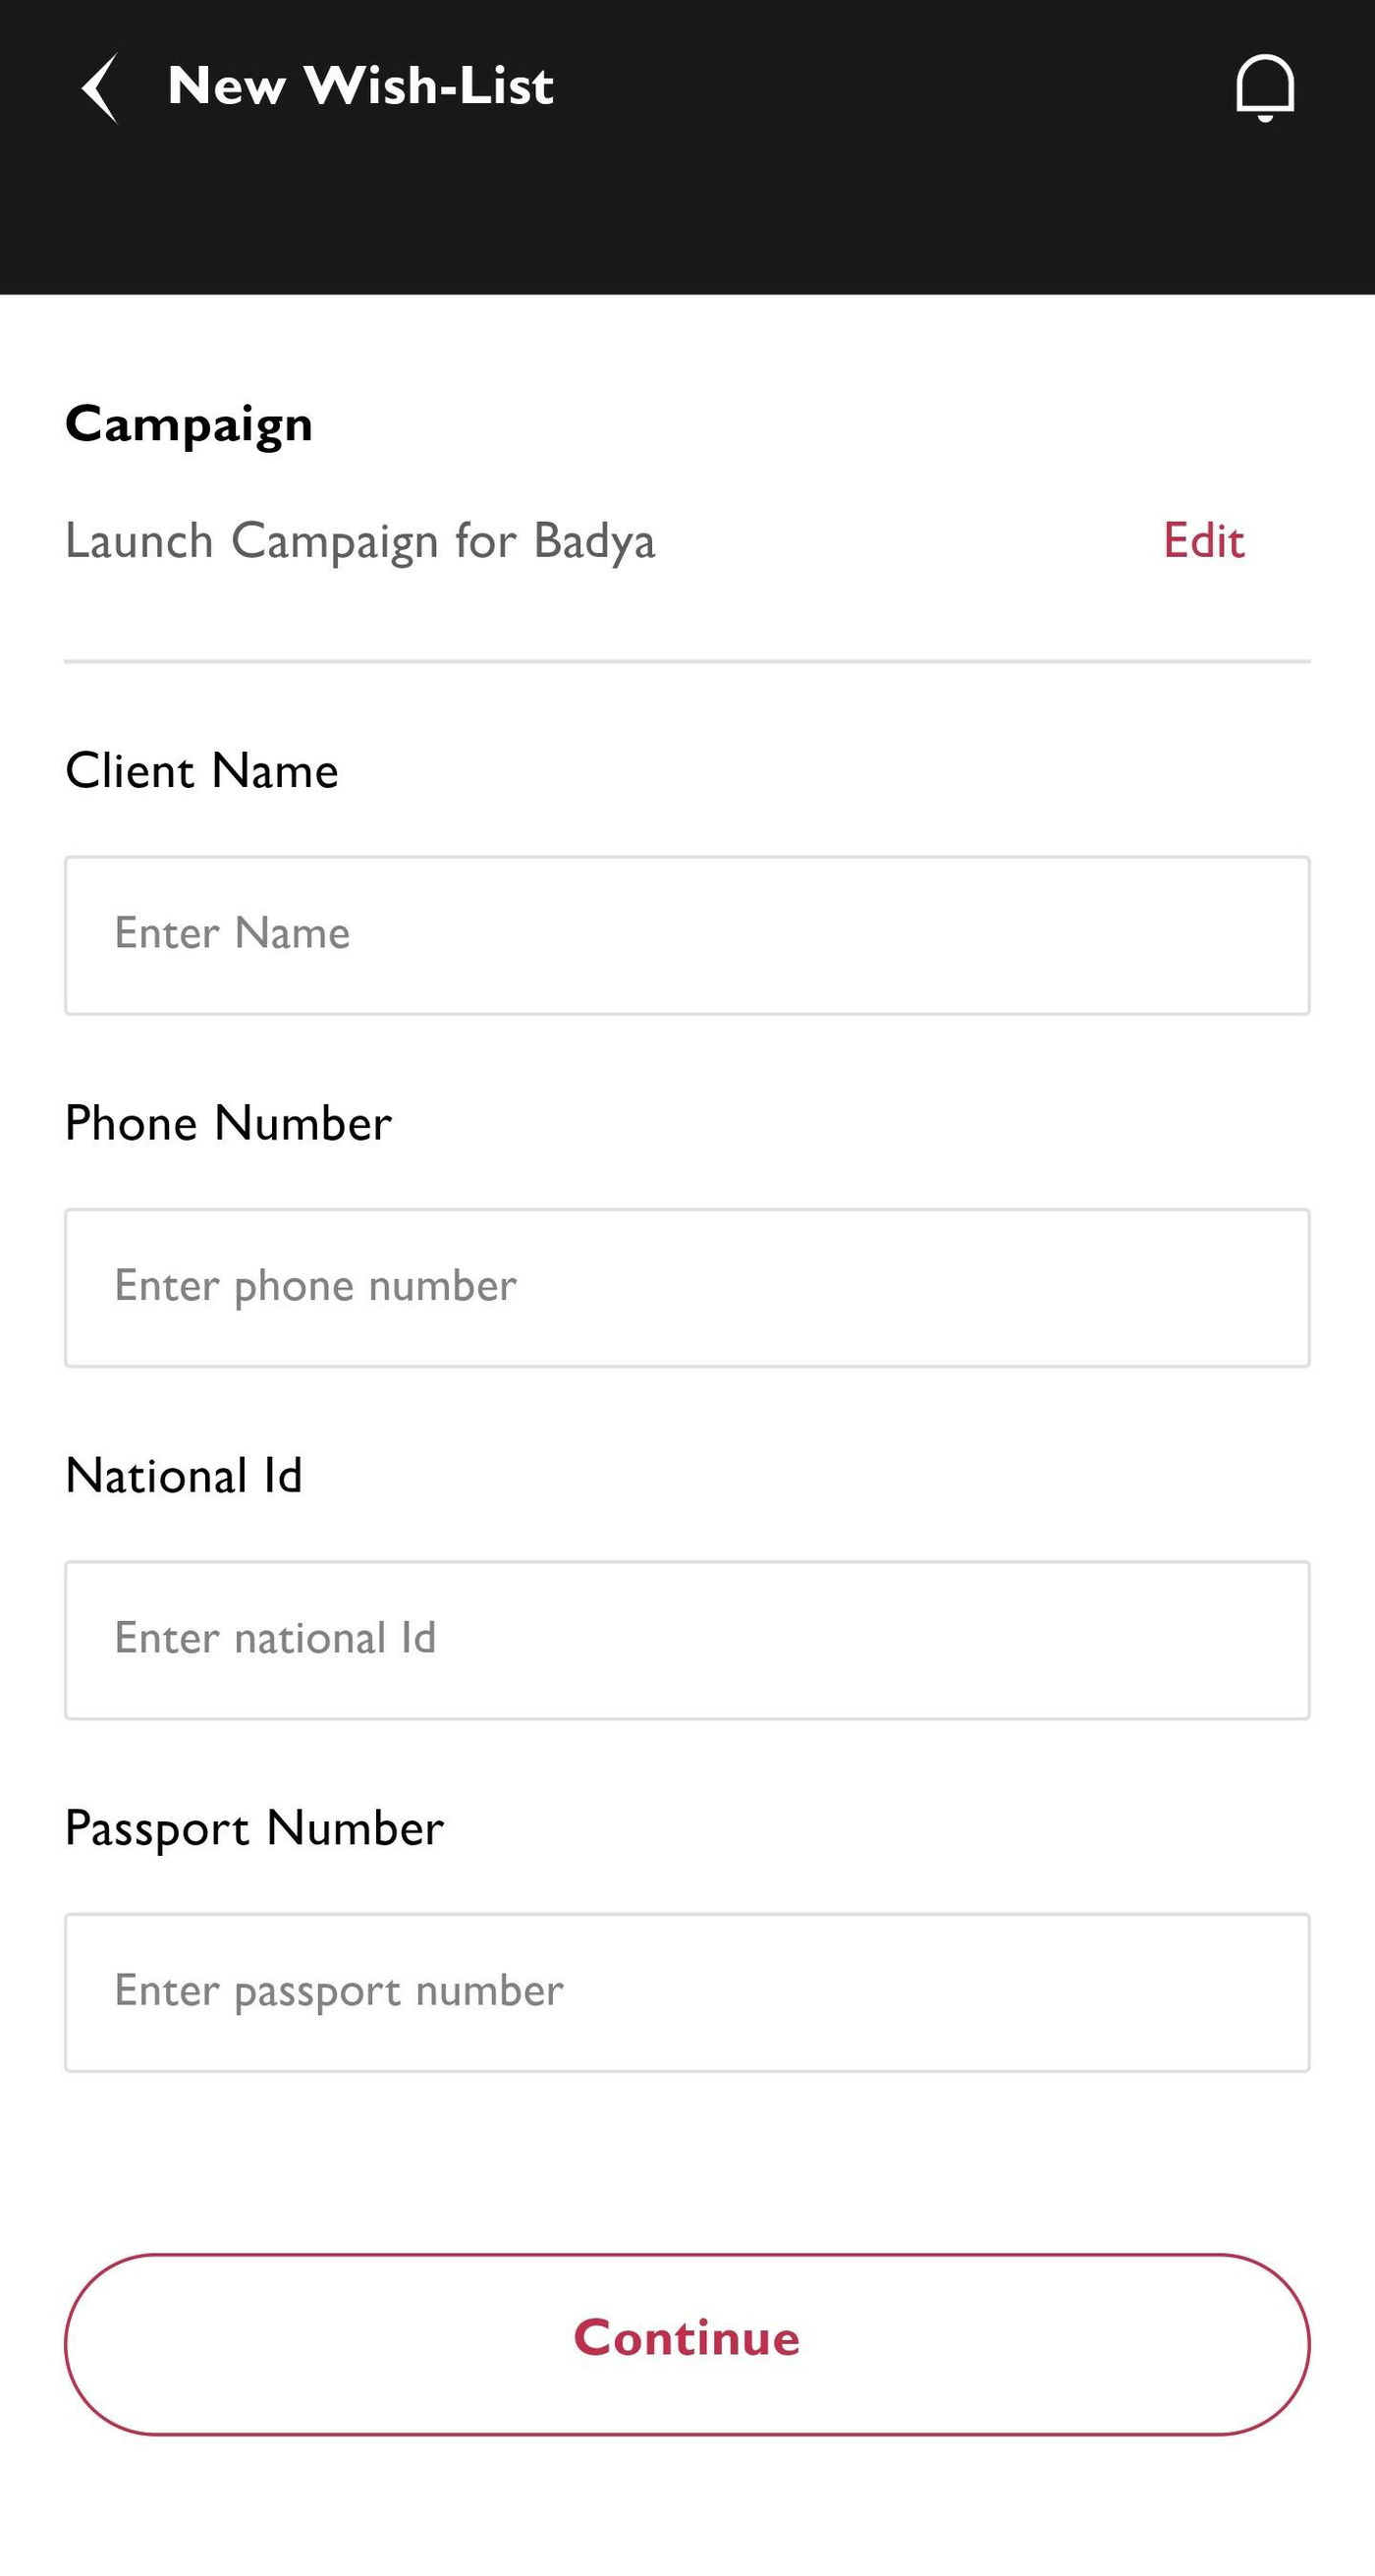Tap the National Id label
The height and width of the screenshot is (2576, 1375).
[x=184, y=1476]
